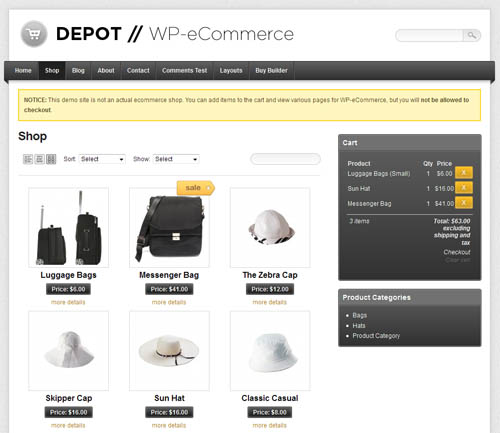Click the Messenger Bag title link
This screenshot has height=433, width=500.
(x=169, y=275)
